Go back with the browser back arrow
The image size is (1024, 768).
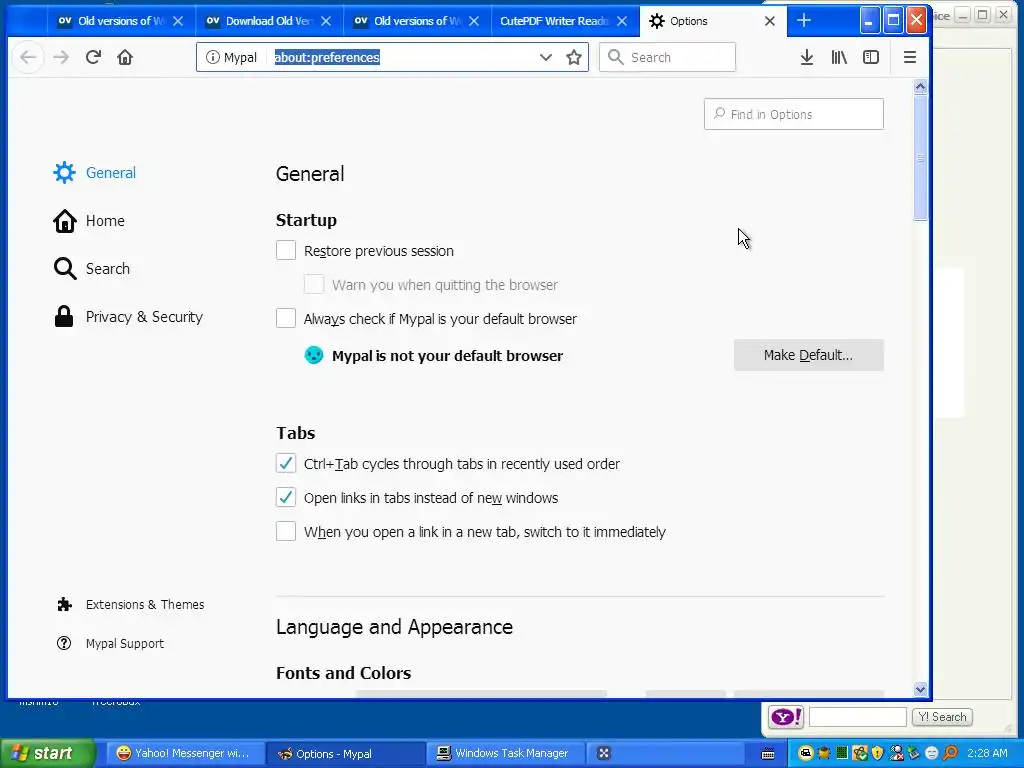28,57
